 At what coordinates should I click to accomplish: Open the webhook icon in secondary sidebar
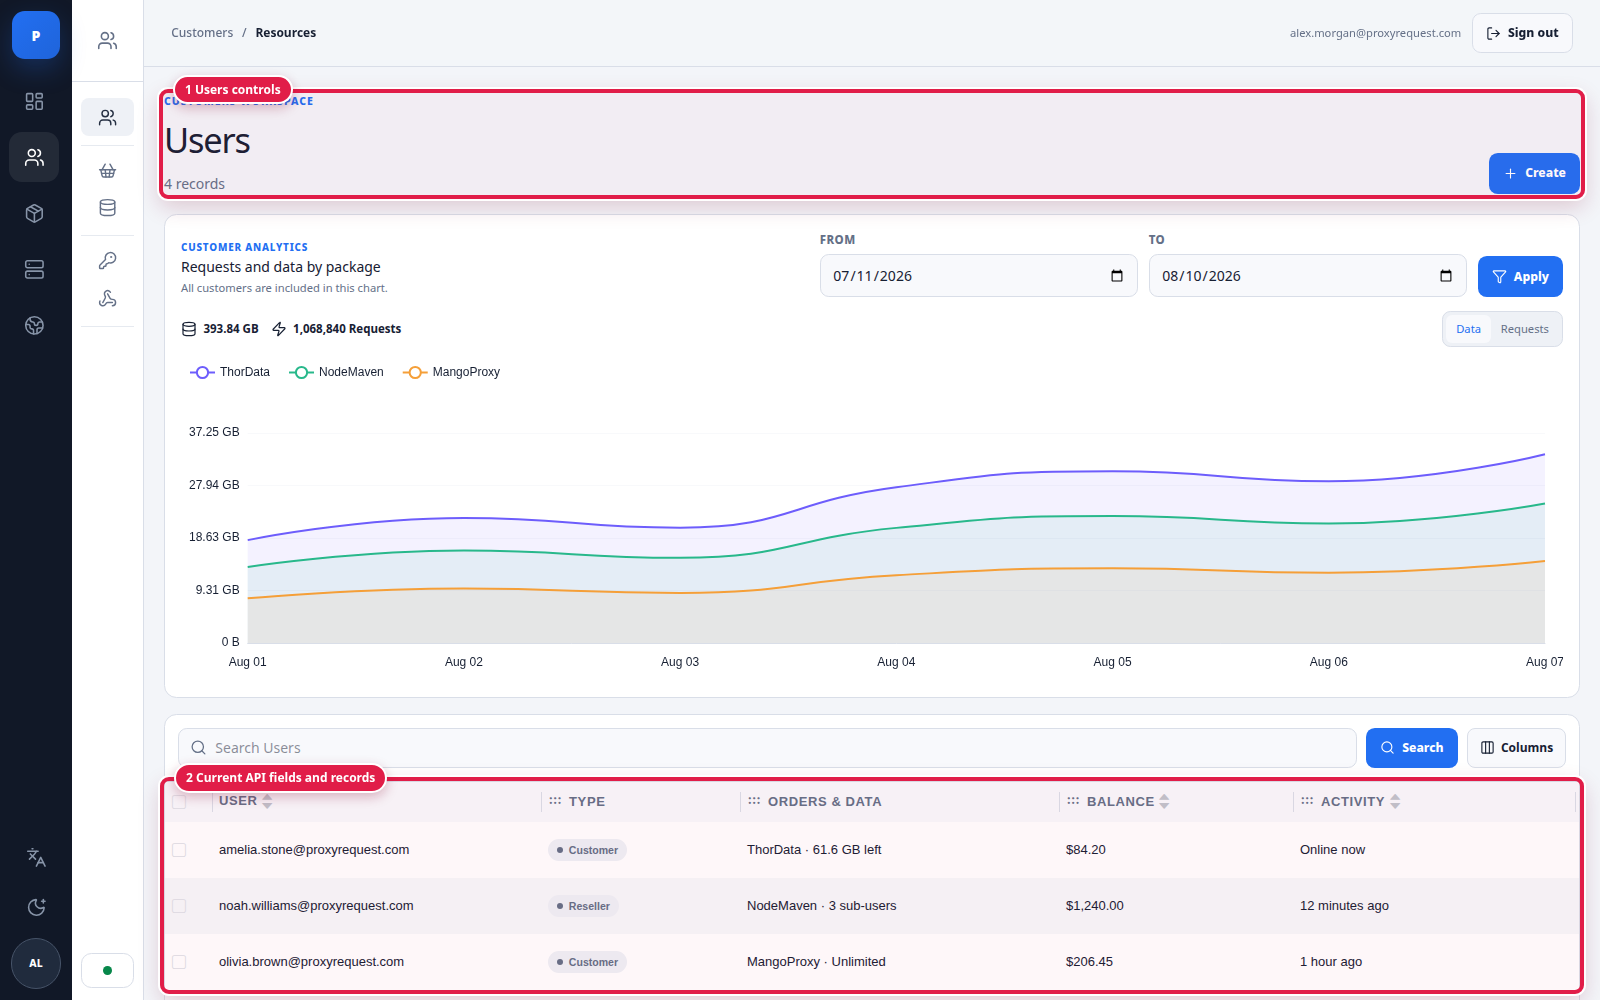pos(108,298)
